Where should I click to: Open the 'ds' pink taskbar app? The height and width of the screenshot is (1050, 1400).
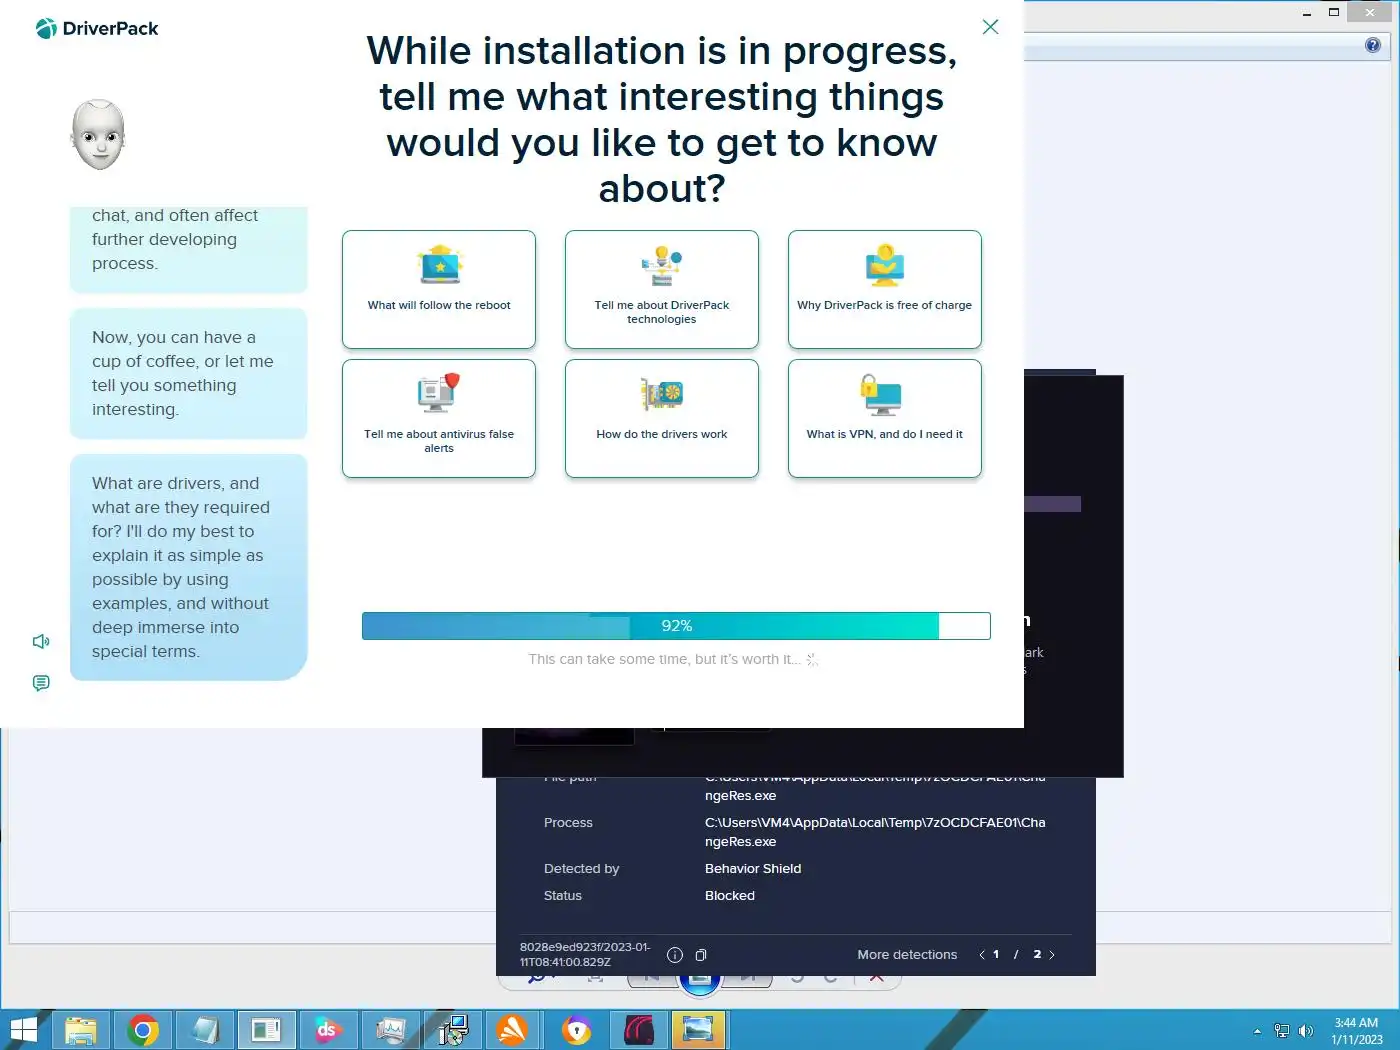tap(328, 1030)
